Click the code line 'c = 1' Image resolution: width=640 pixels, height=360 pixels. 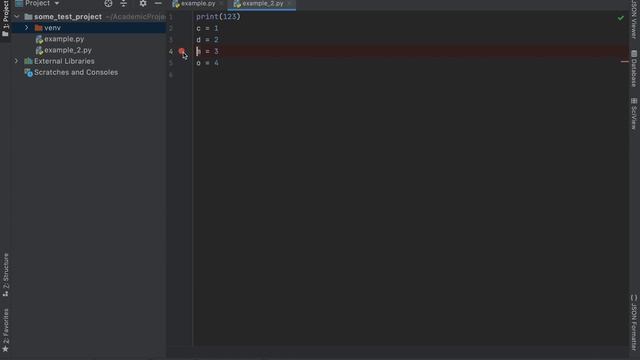pyautogui.click(x=207, y=29)
